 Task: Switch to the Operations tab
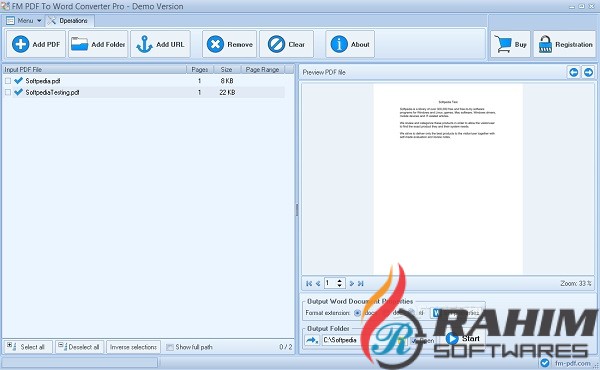[69, 21]
